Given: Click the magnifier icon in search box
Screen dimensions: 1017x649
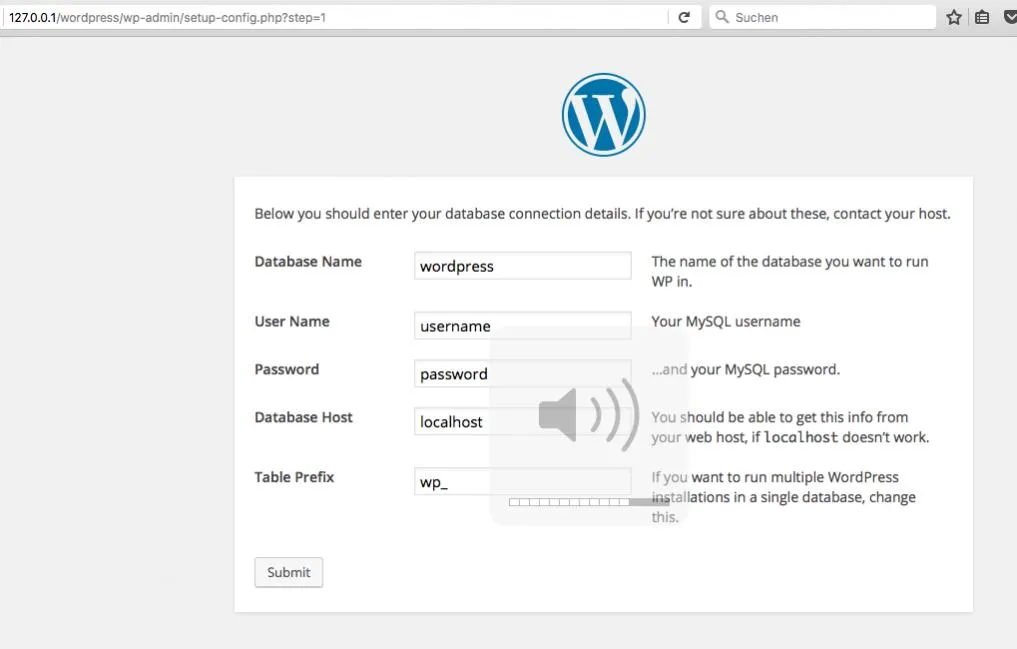Looking at the screenshot, I should pos(722,17).
